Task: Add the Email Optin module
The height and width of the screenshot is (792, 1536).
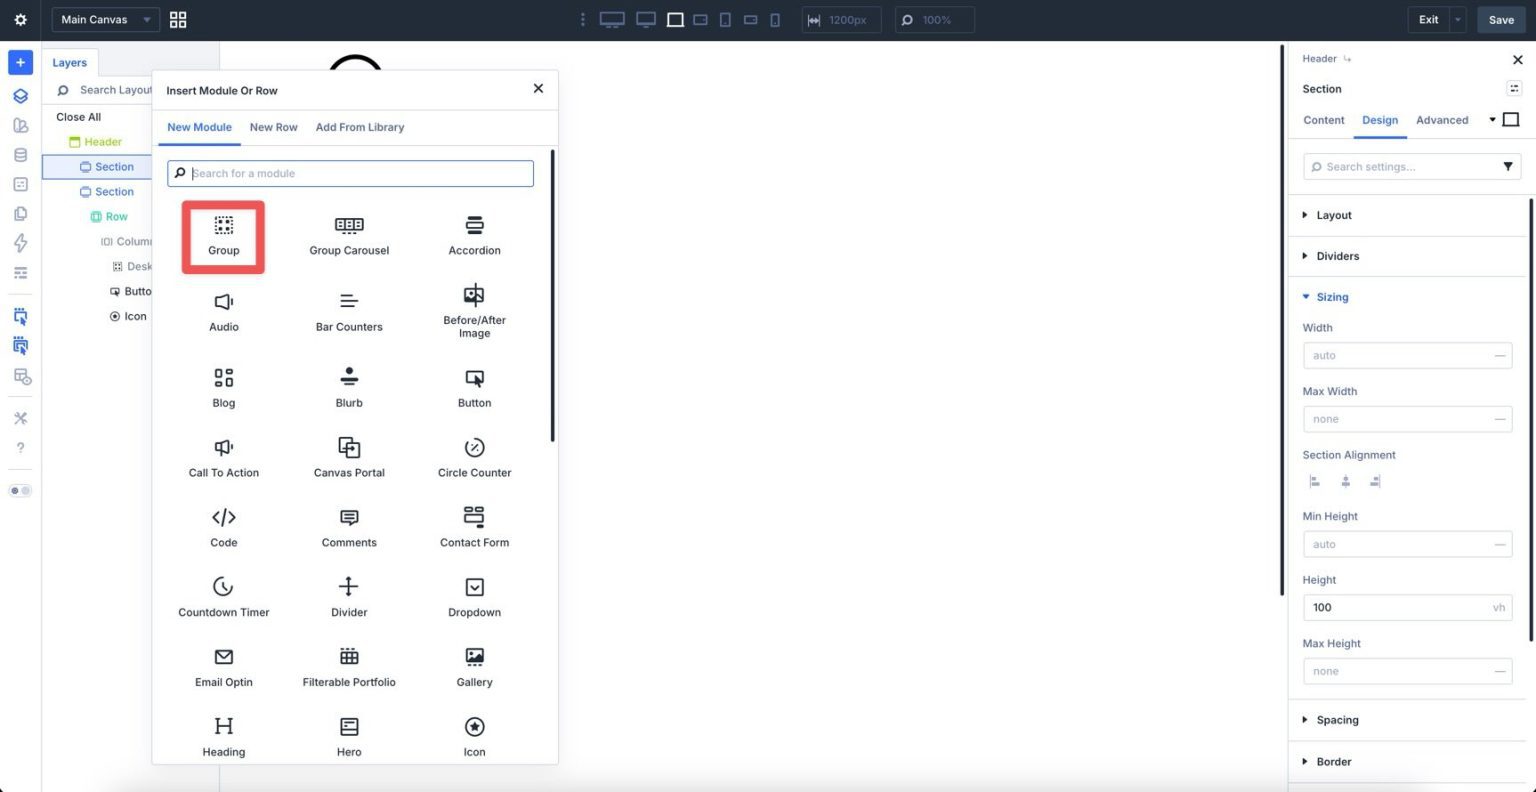Action: tap(224, 668)
